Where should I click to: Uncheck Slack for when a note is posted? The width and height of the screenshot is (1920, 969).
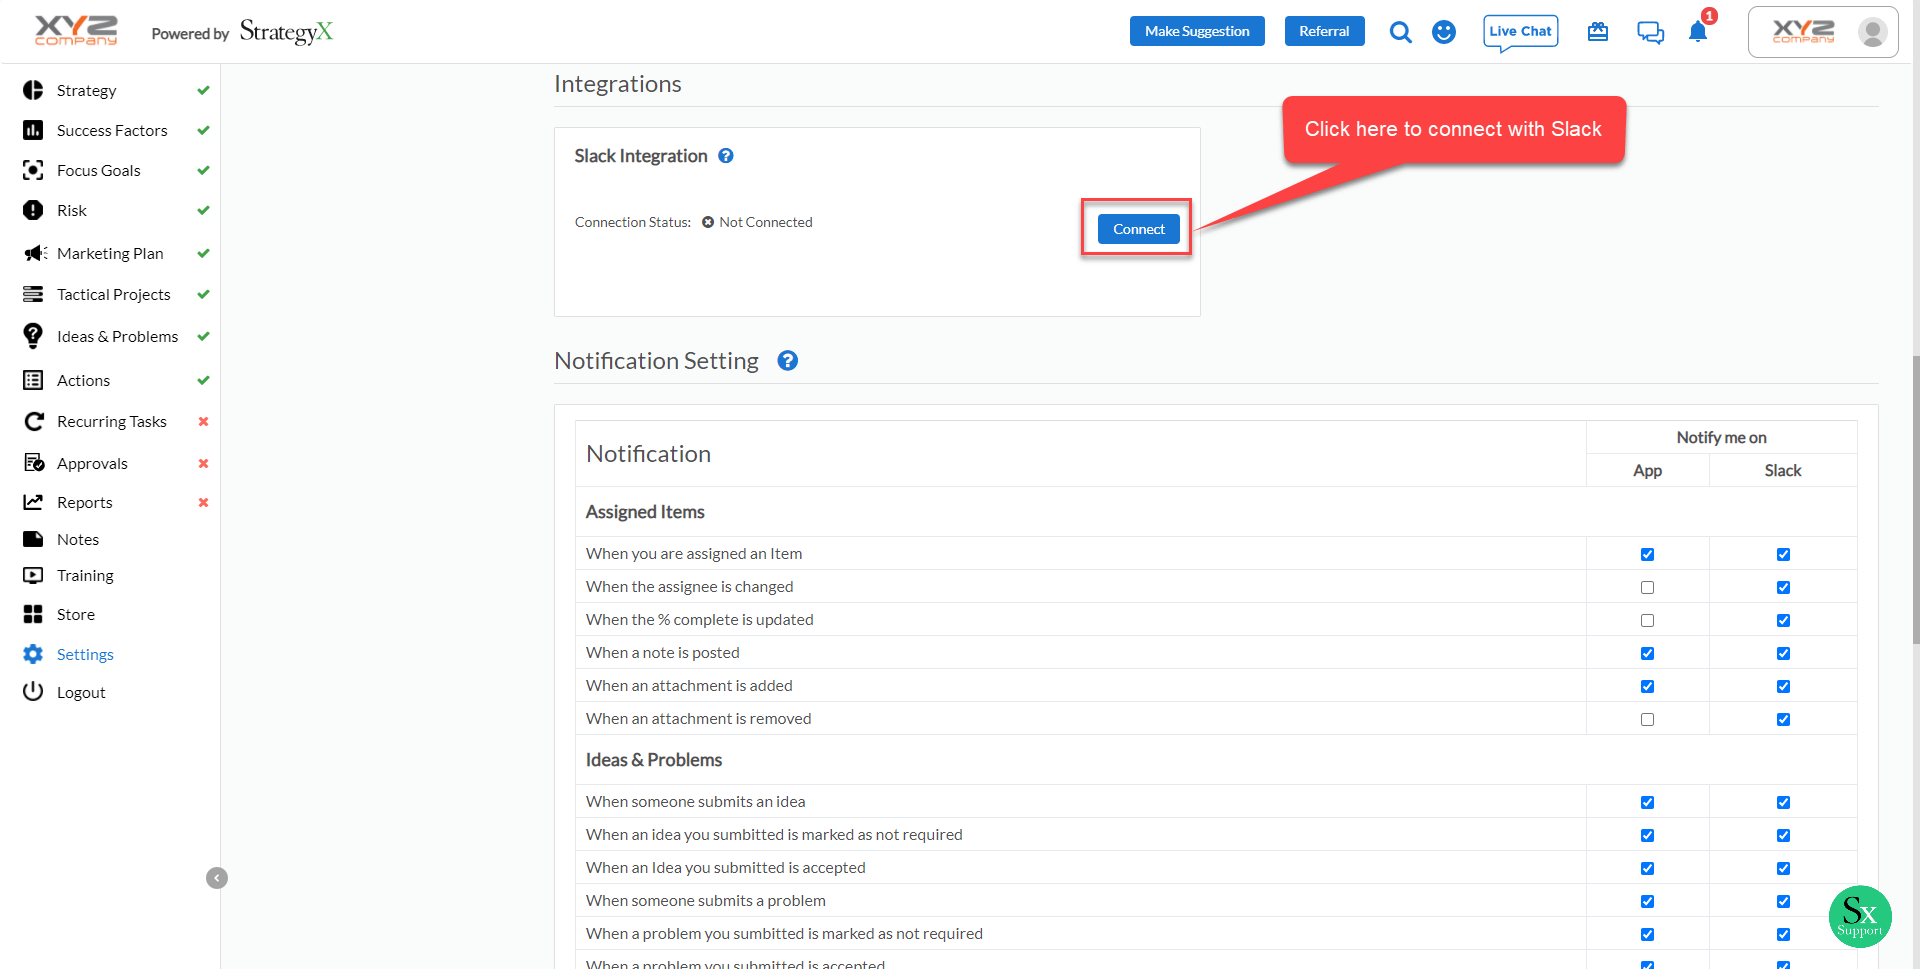click(1783, 654)
